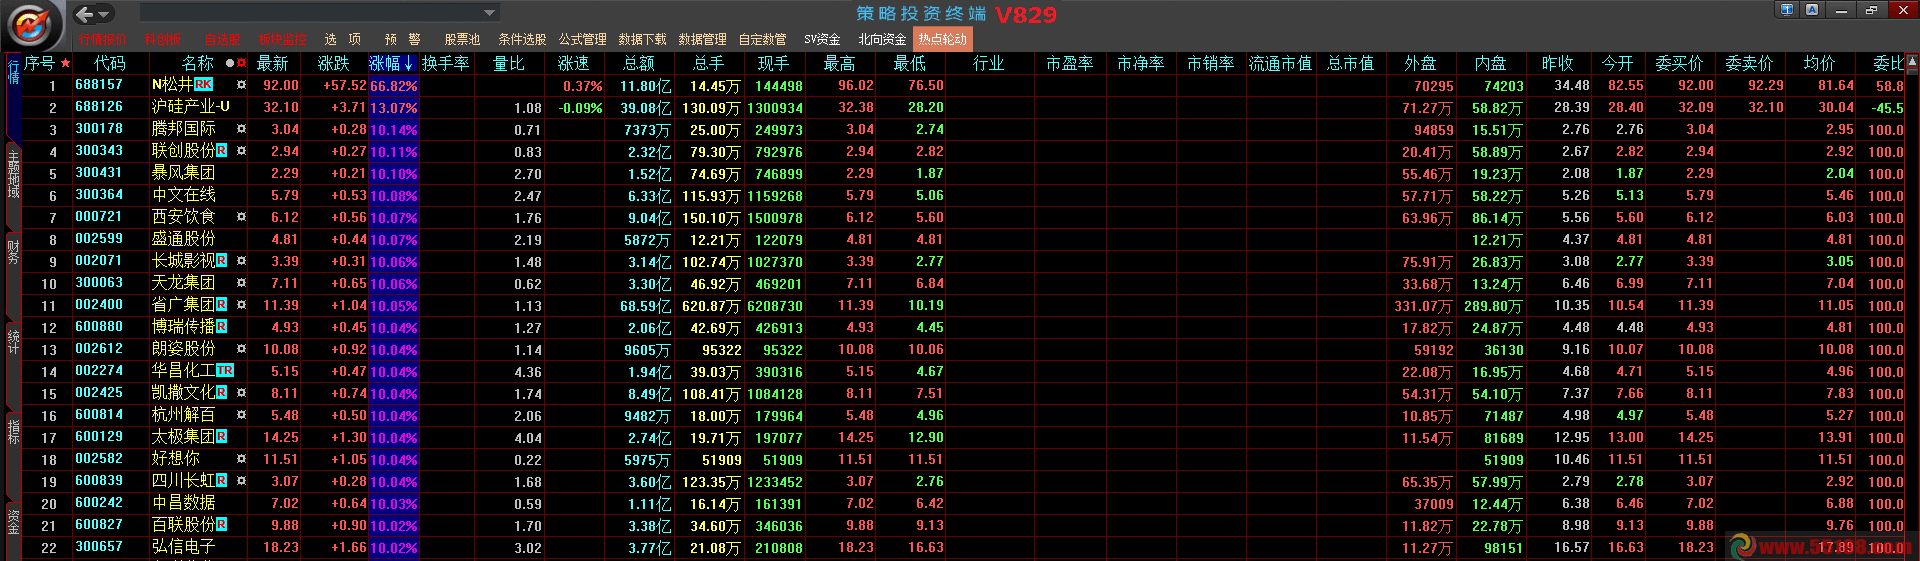
Task: Sort by 委买价 column header
Action: [1679, 63]
